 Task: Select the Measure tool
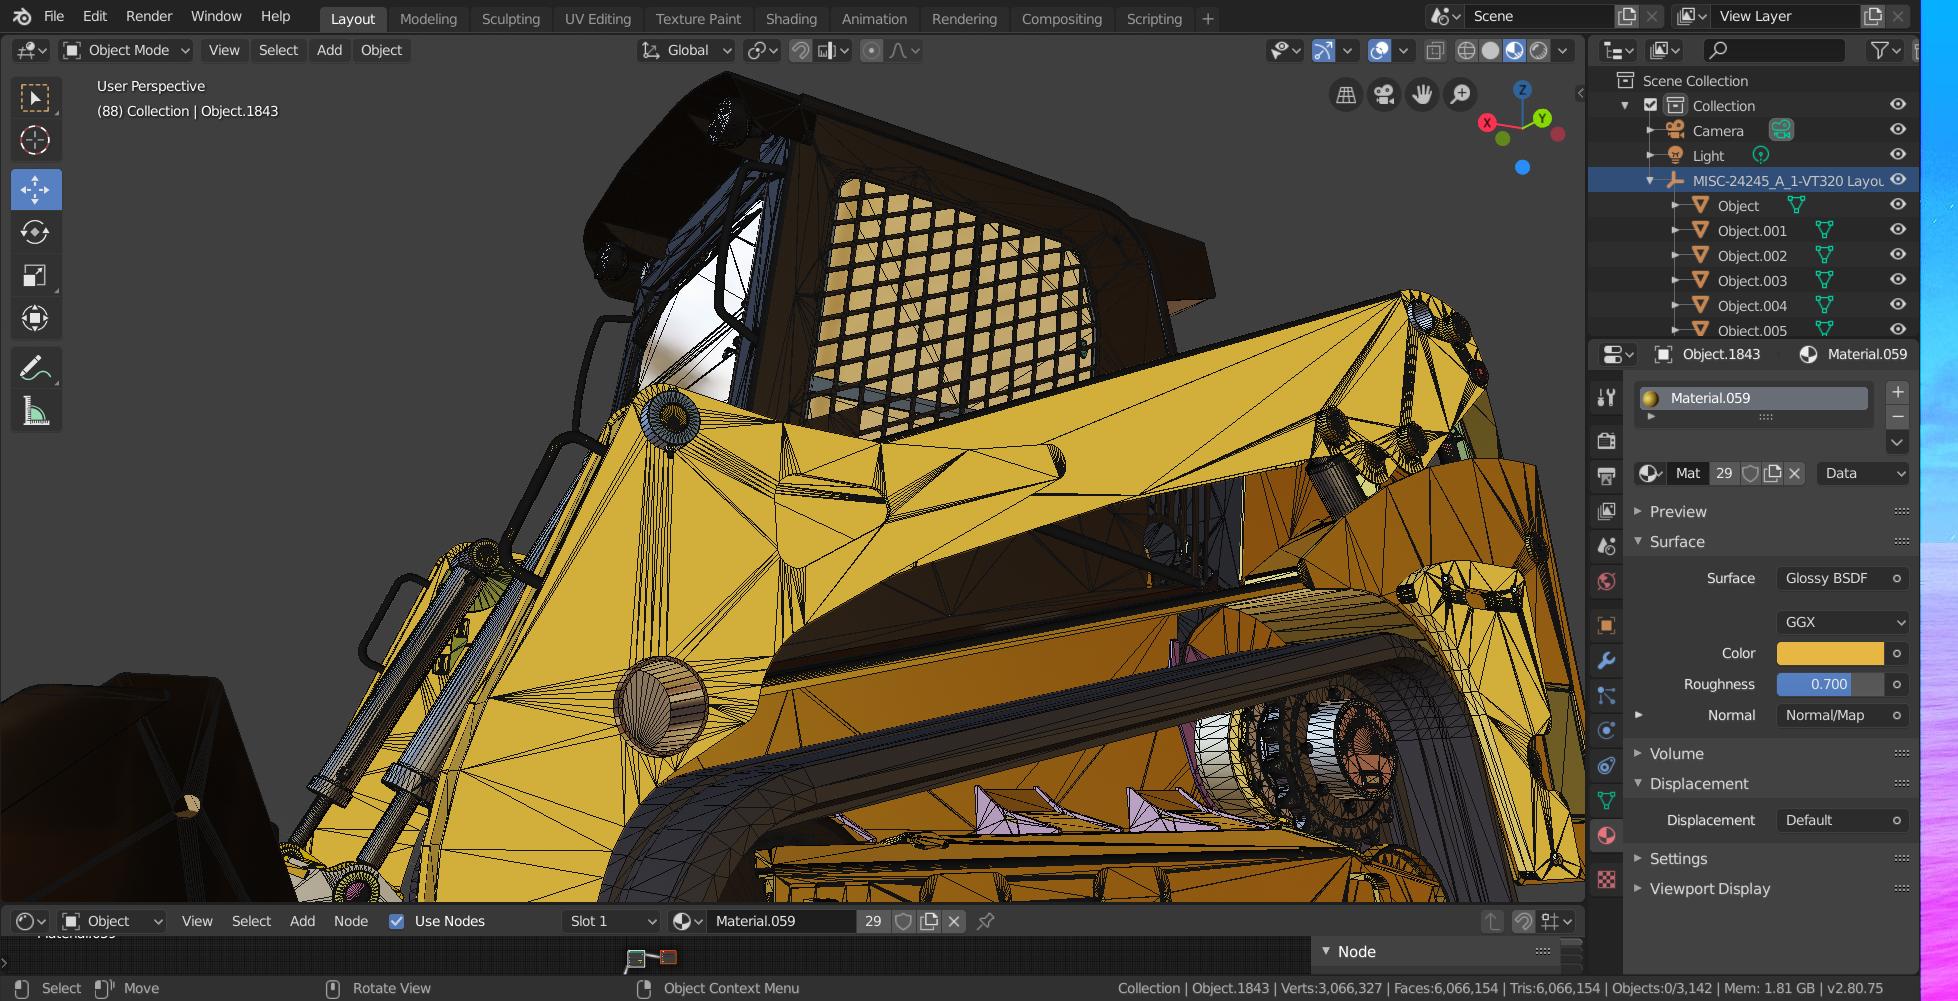[35, 411]
